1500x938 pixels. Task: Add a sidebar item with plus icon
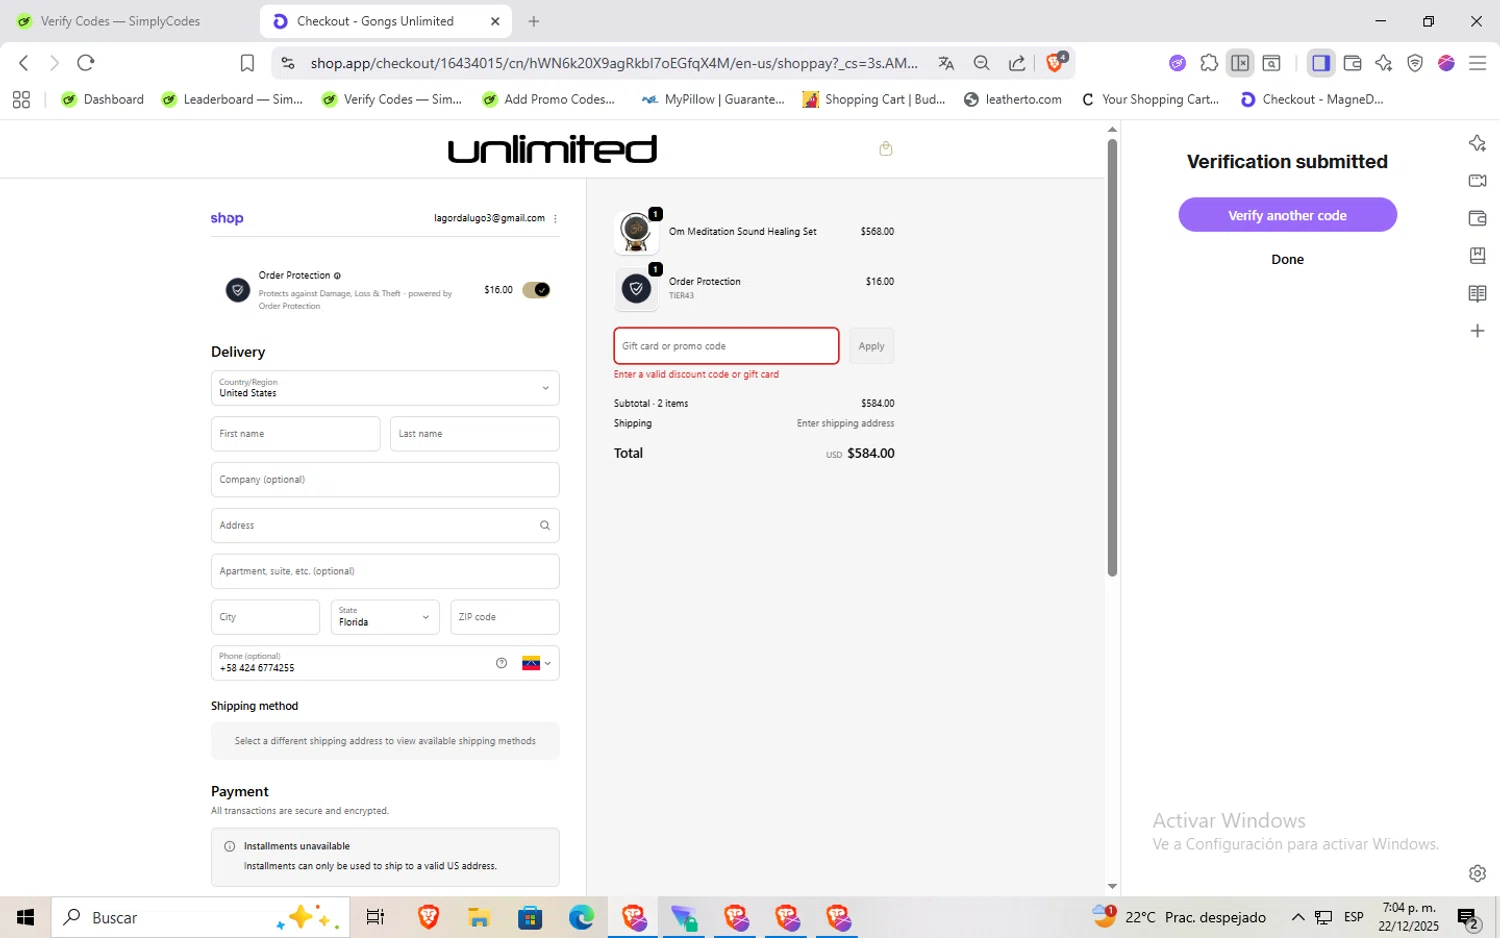[1477, 331]
